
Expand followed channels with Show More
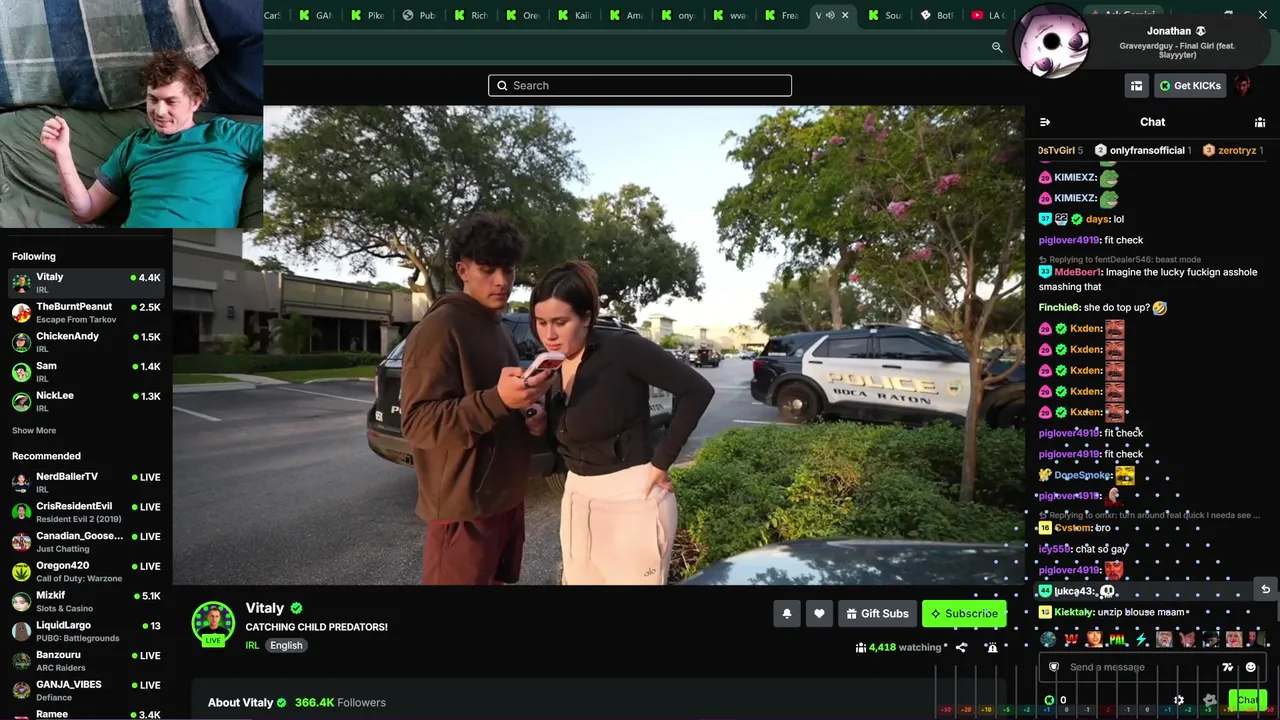point(34,431)
